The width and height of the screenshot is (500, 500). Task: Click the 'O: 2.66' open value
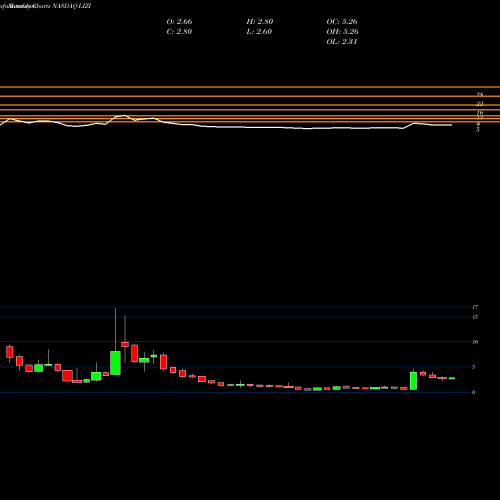point(179,22)
